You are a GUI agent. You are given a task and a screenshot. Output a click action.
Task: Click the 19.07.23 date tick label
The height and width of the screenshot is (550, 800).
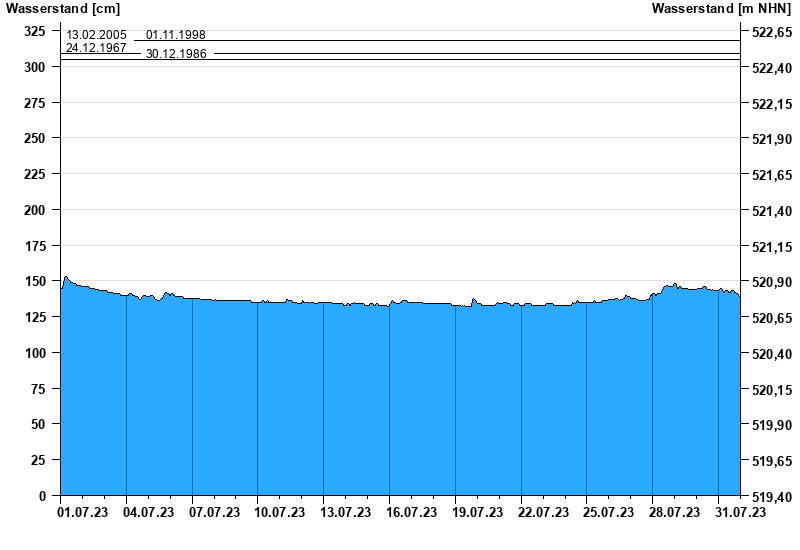pyautogui.click(x=478, y=513)
